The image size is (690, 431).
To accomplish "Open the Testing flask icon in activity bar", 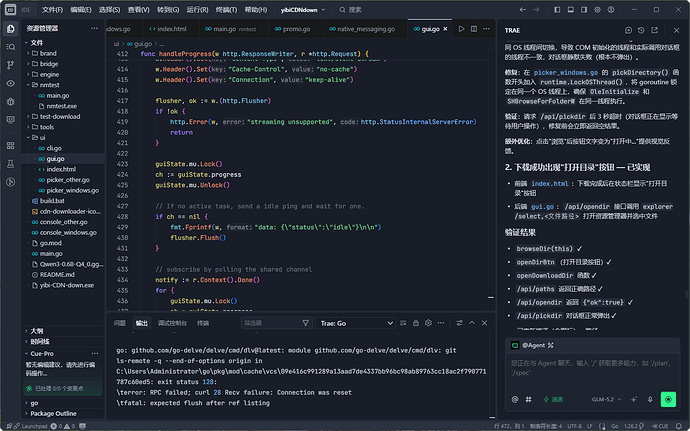I will tap(11, 164).
